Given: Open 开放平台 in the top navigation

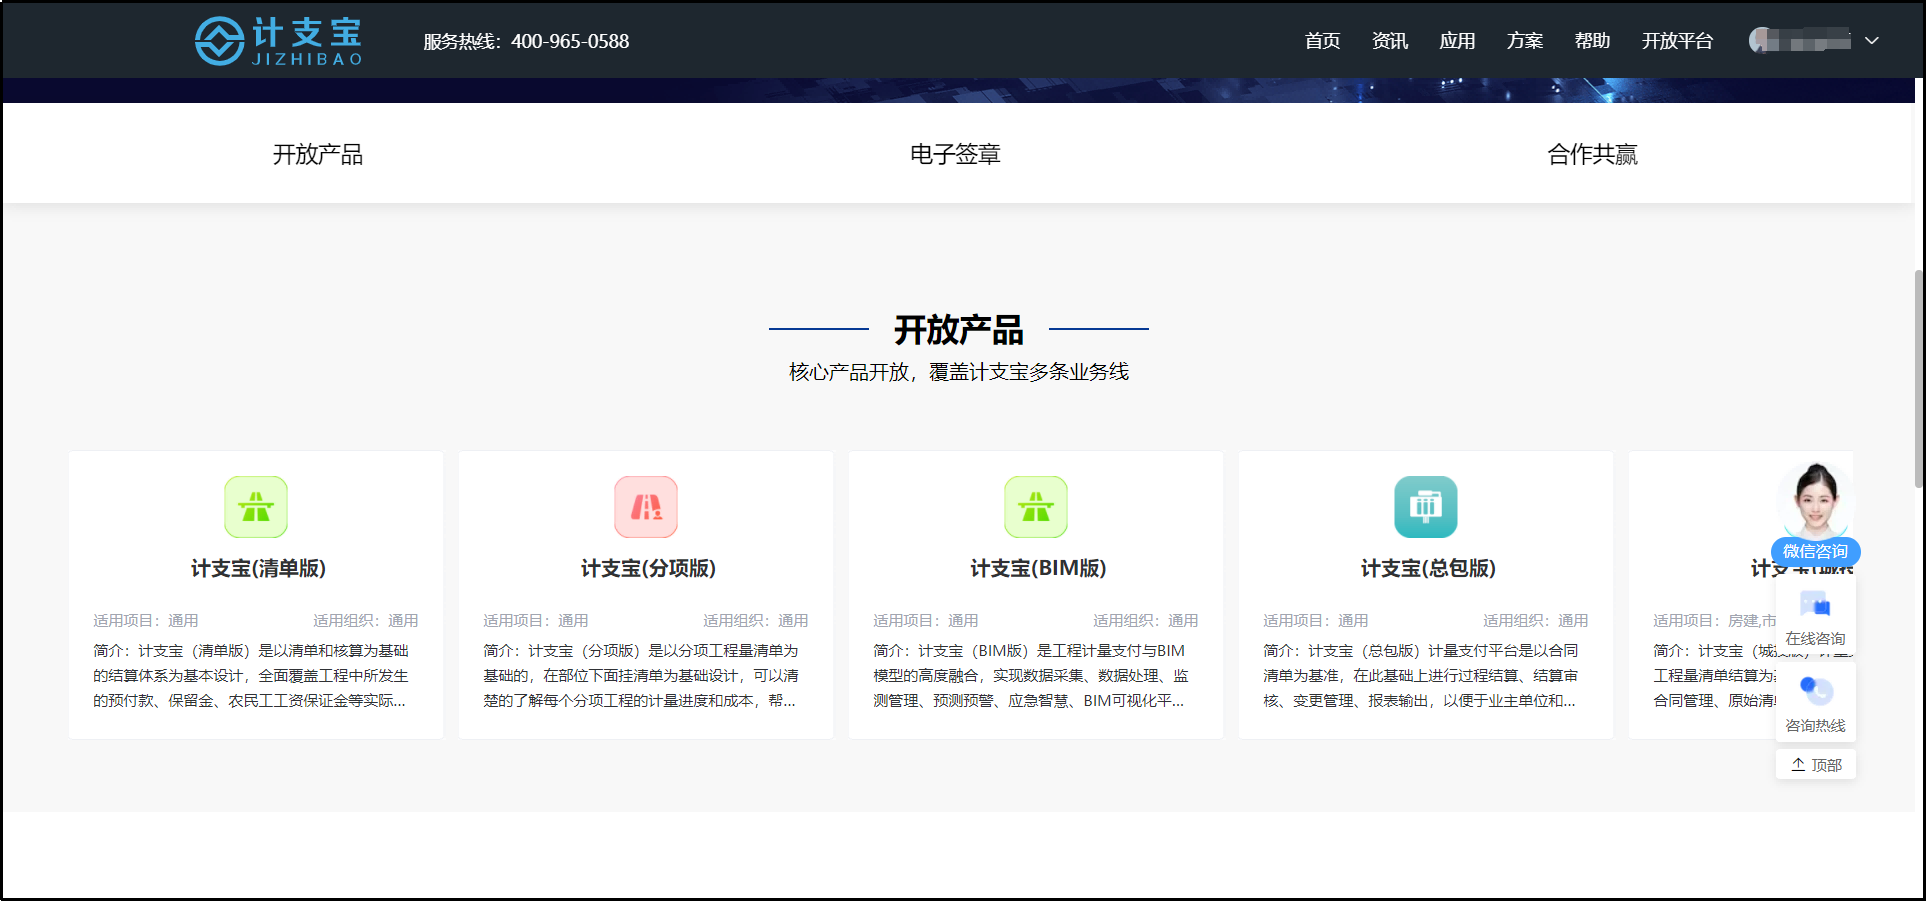Looking at the screenshot, I should [1677, 41].
